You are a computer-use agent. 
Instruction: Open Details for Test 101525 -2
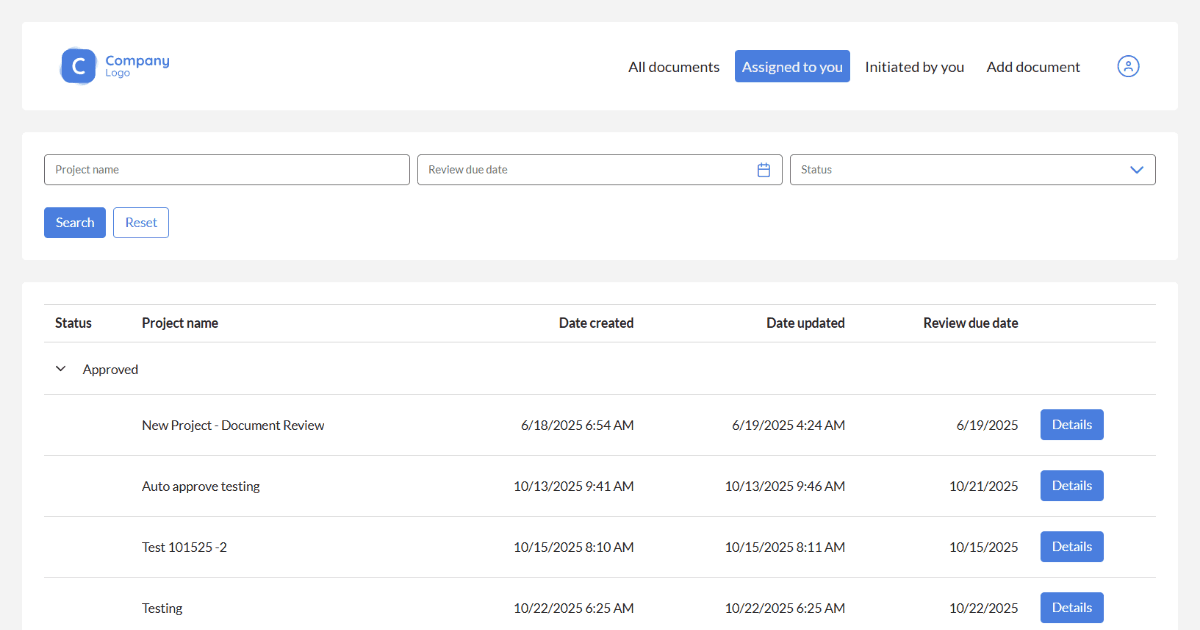(1071, 547)
